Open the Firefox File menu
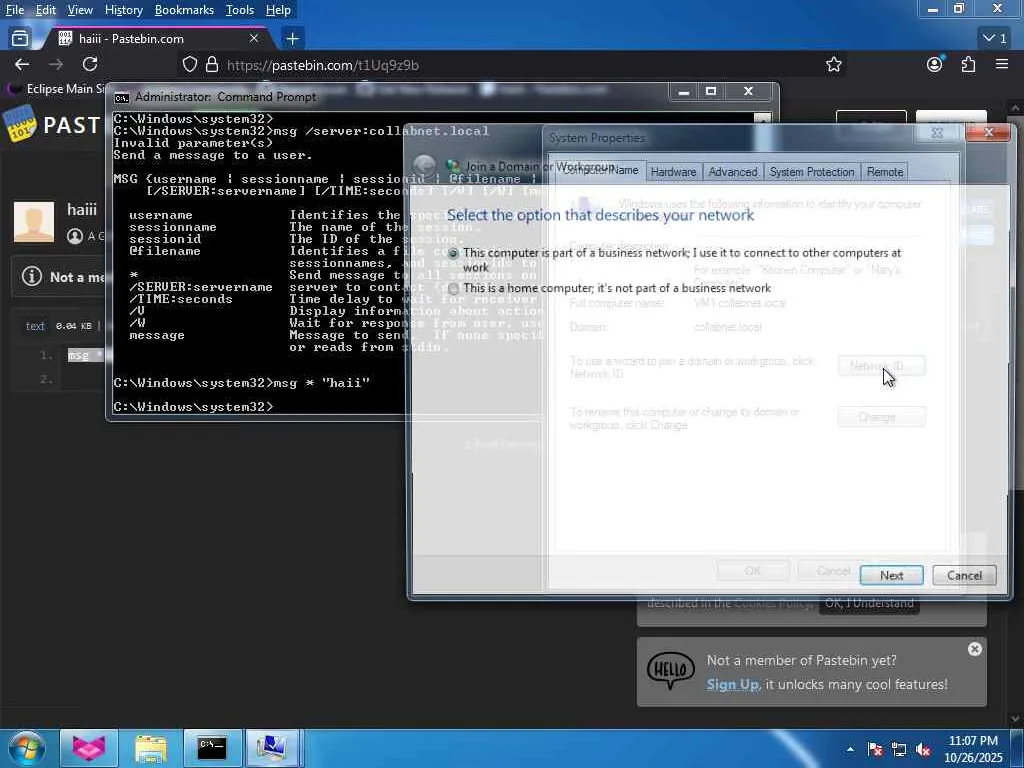1024x768 pixels. tap(15, 10)
